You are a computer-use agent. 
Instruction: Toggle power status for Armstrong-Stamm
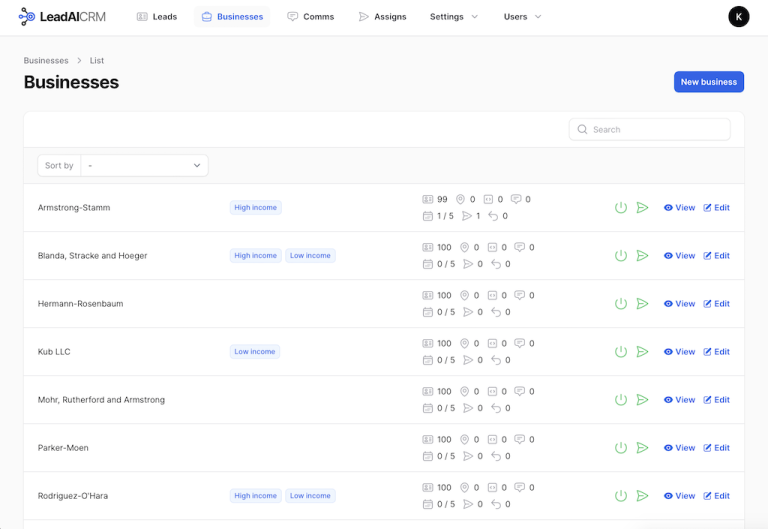pyautogui.click(x=620, y=208)
